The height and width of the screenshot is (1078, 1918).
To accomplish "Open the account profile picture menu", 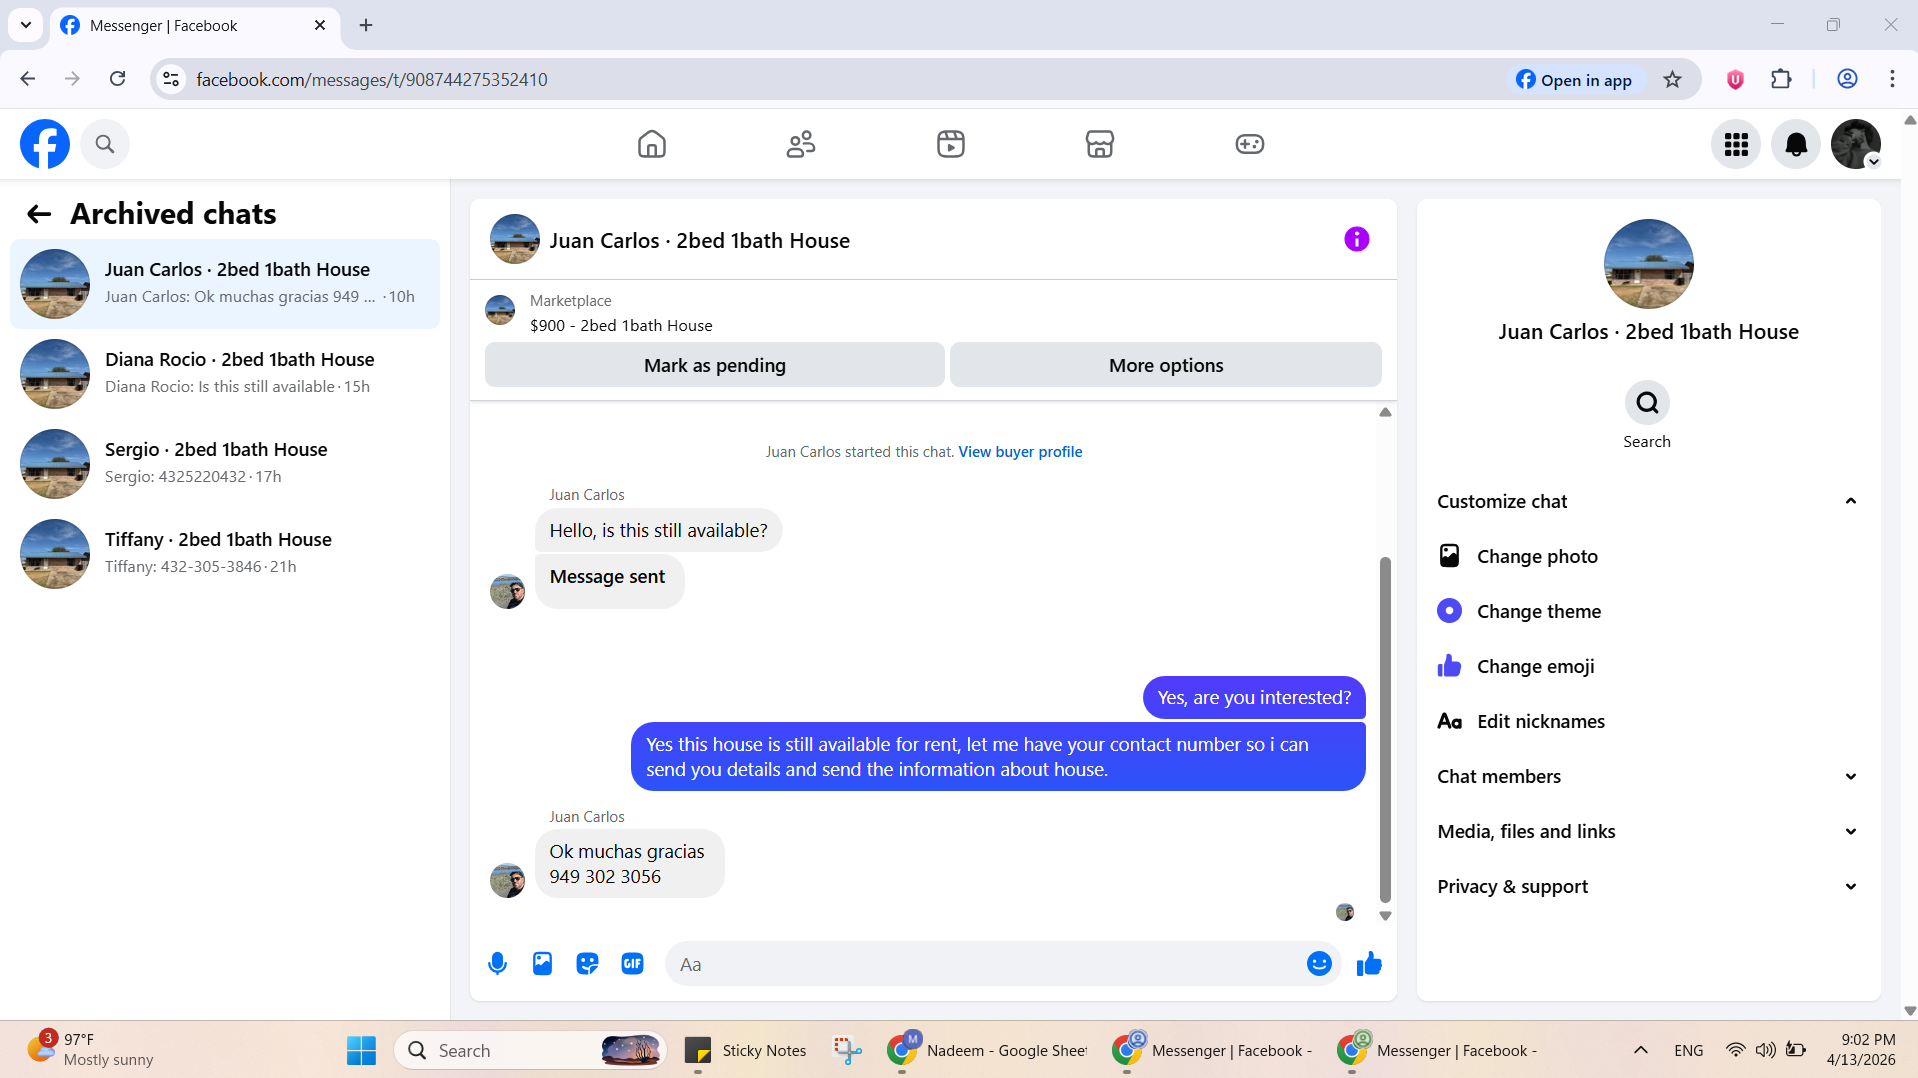I will click(x=1856, y=144).
